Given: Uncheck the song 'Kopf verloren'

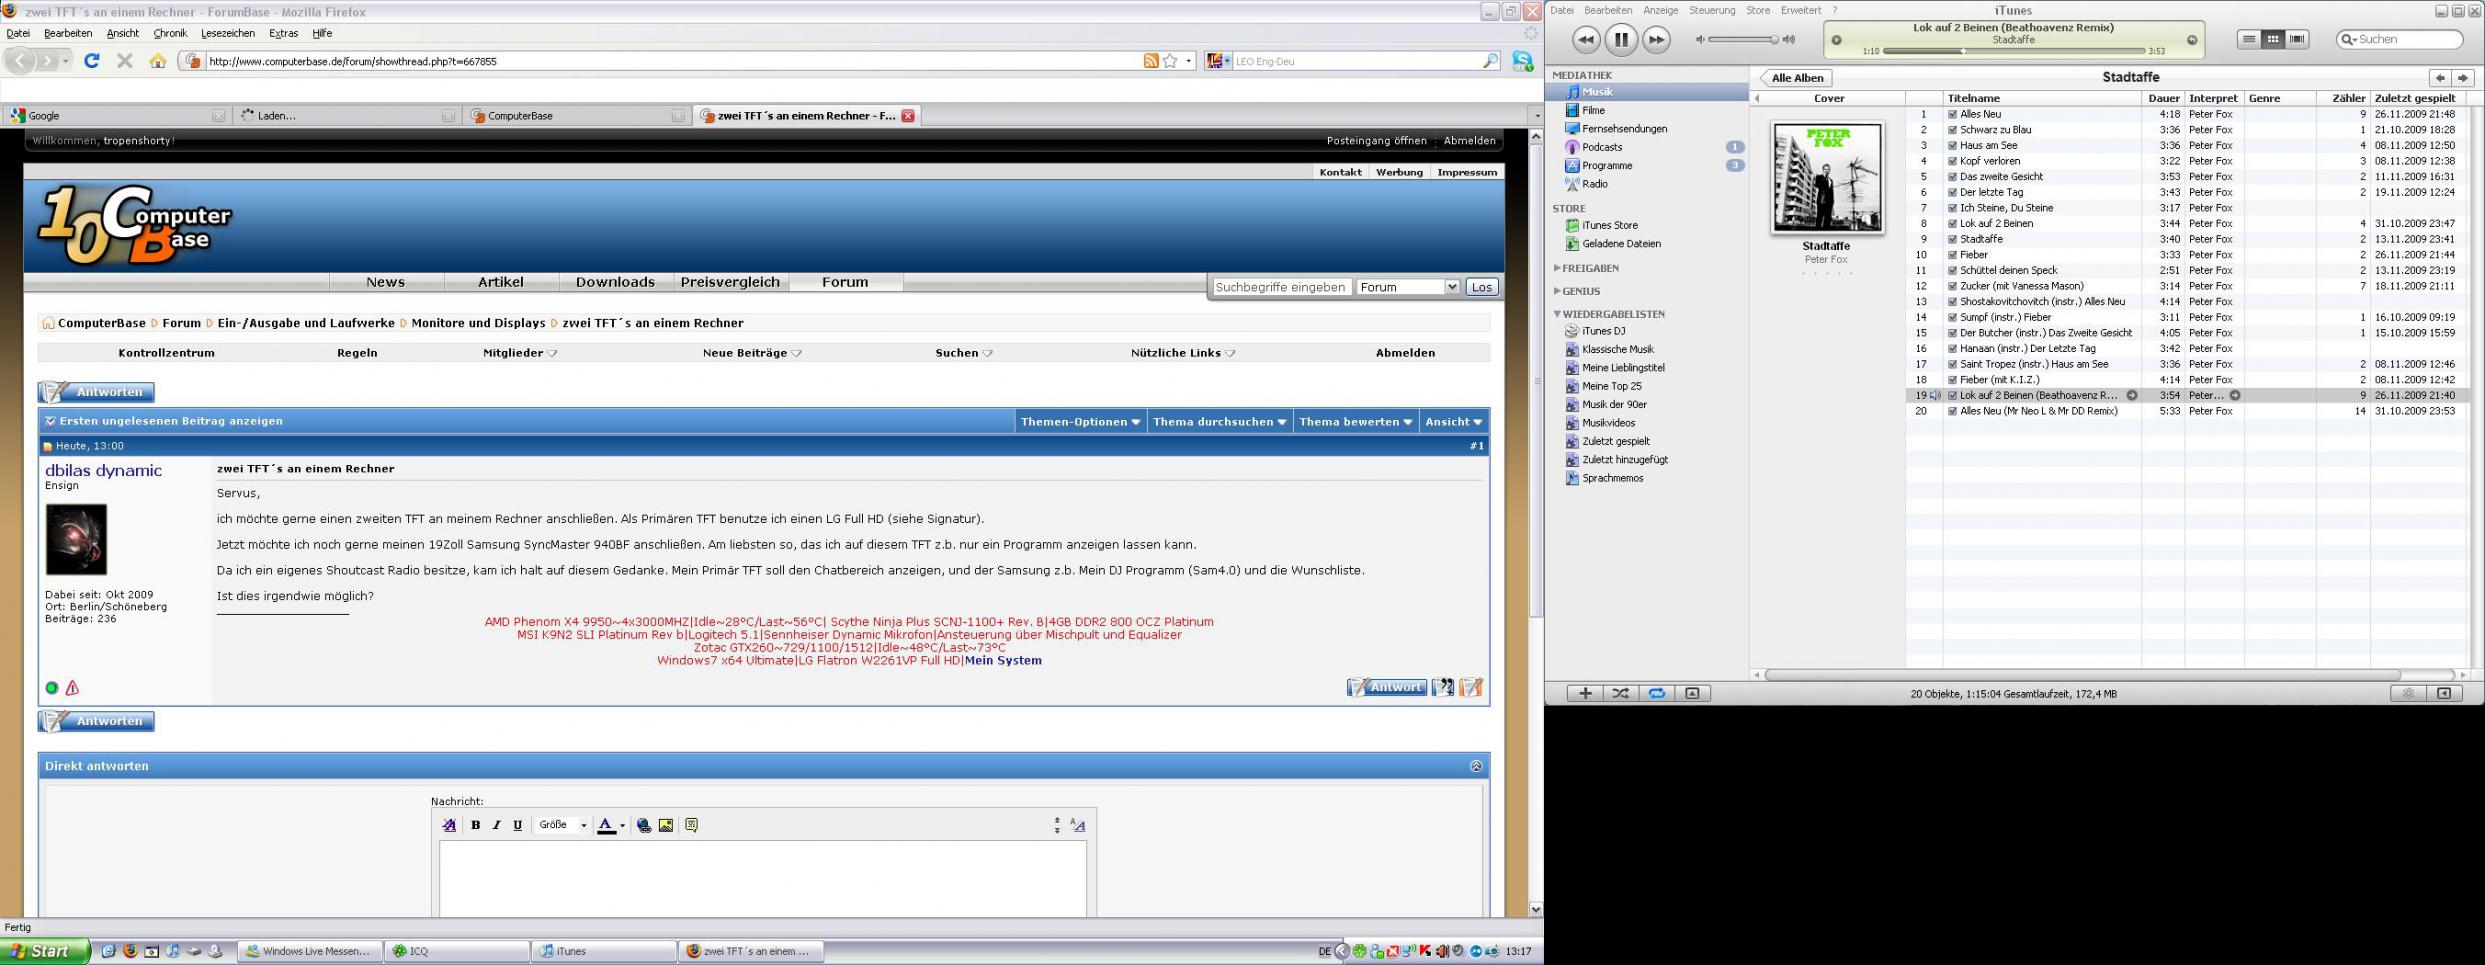Looking at the screenshot, I should click(1952, 161).
